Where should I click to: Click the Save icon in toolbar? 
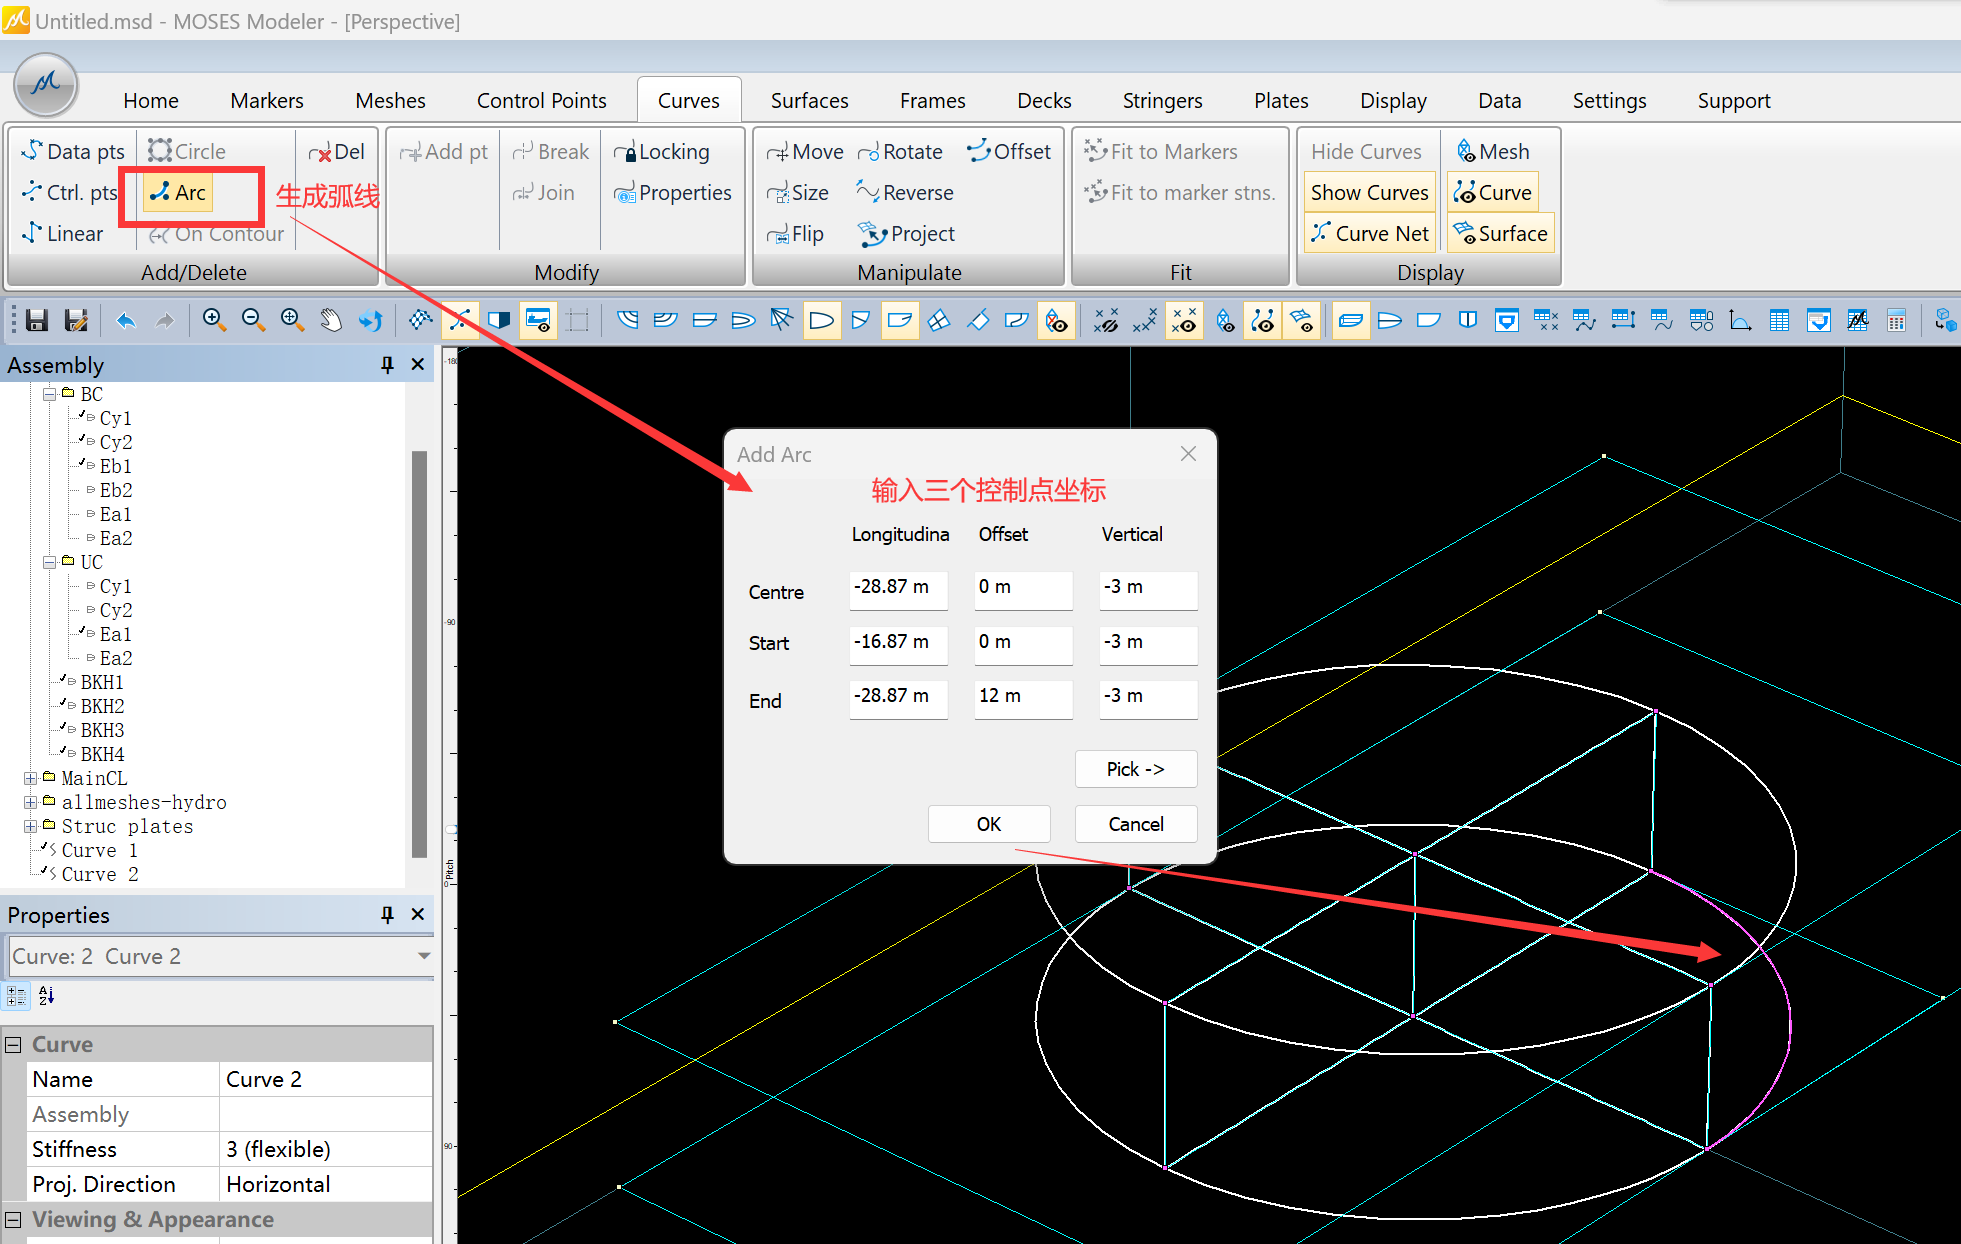click(37, 320)
